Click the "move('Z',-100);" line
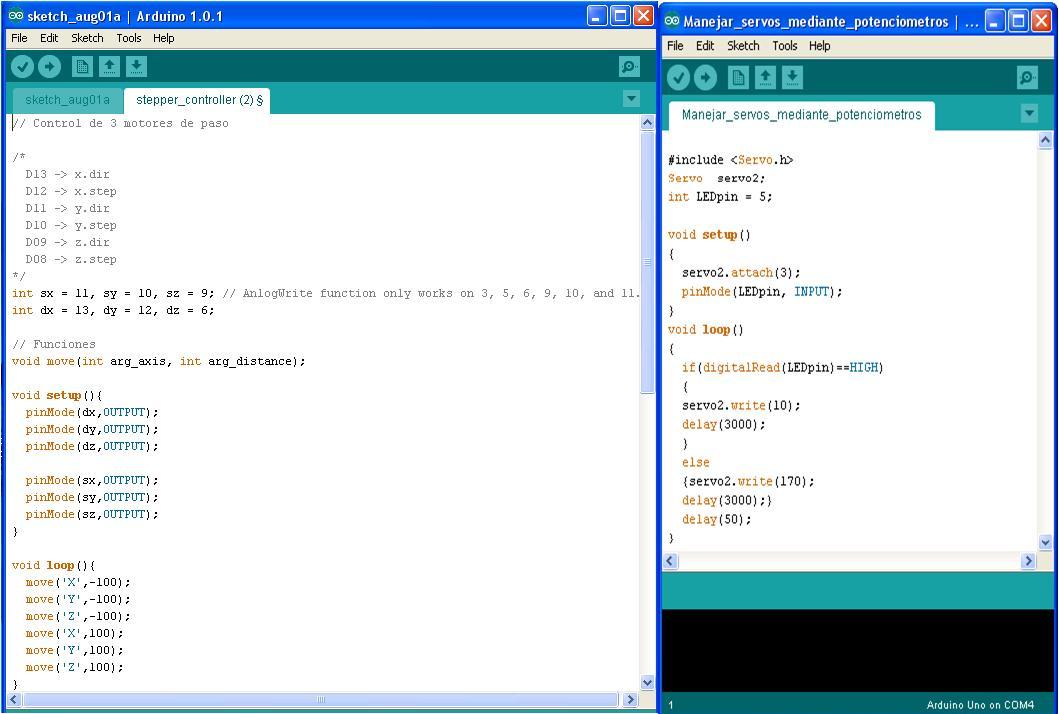The width and height of the screenshot is (1059, 714). coord(78,616)
